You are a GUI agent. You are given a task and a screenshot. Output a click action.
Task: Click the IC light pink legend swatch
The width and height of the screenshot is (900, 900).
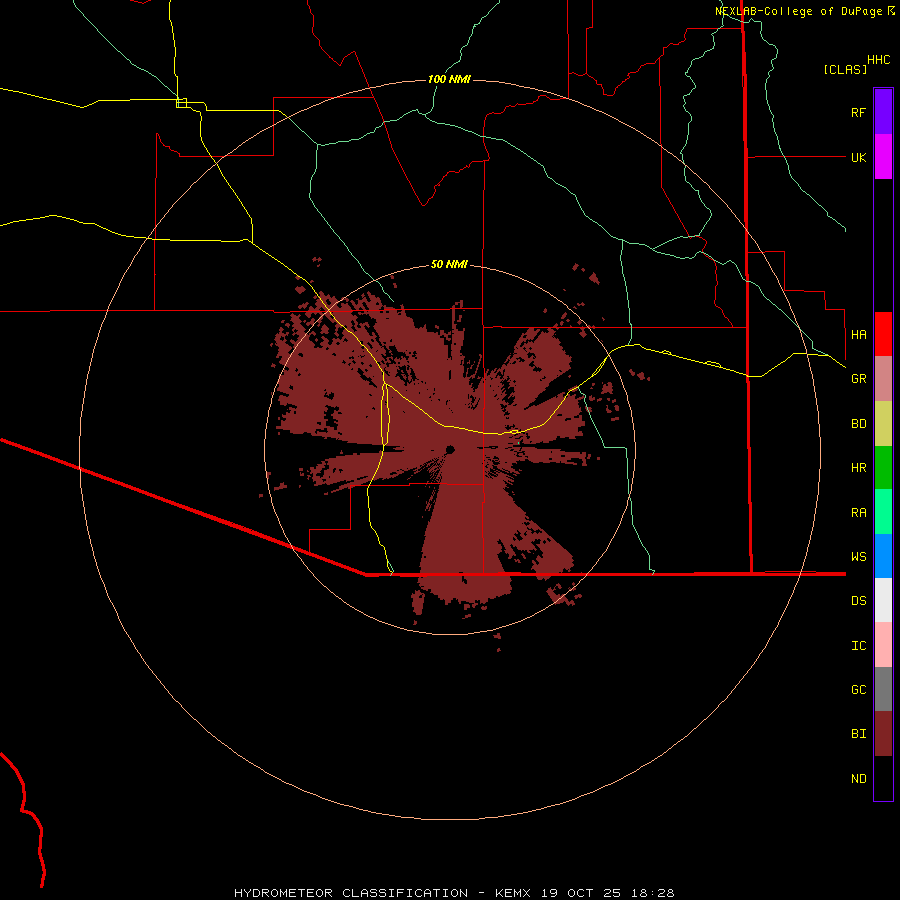(x=883, y=645)
